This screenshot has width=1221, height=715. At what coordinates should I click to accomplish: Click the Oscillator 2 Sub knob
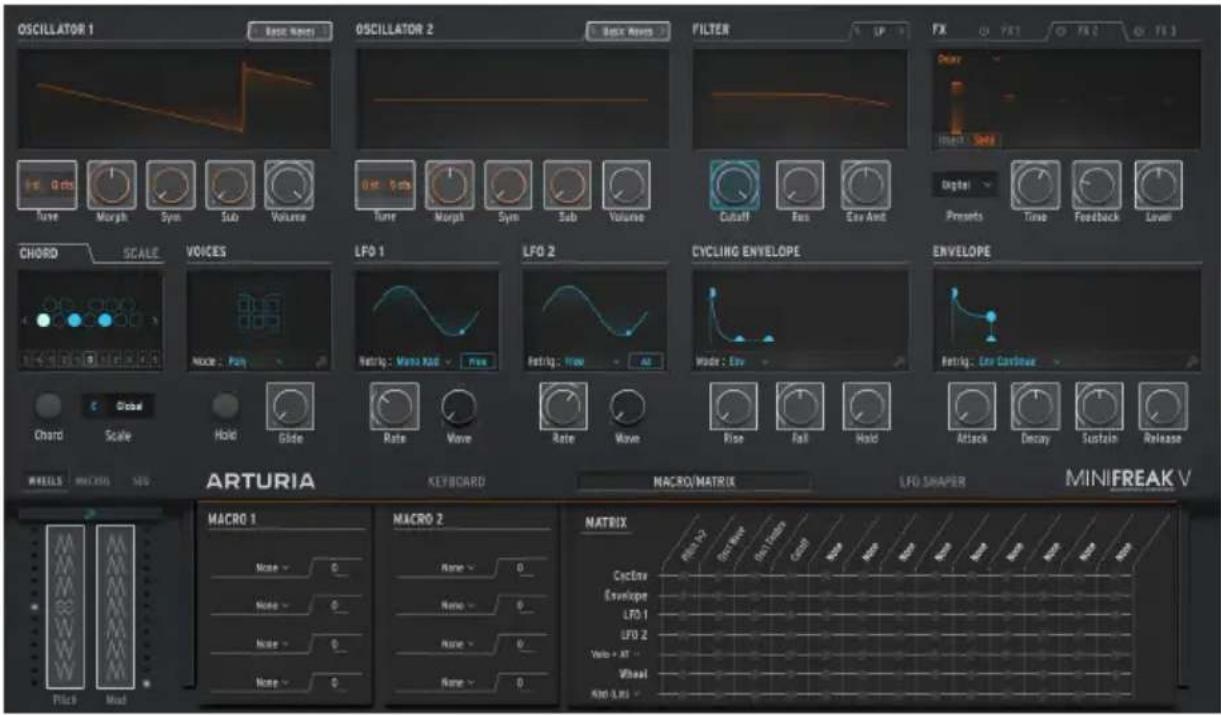(x=567, y=184)
